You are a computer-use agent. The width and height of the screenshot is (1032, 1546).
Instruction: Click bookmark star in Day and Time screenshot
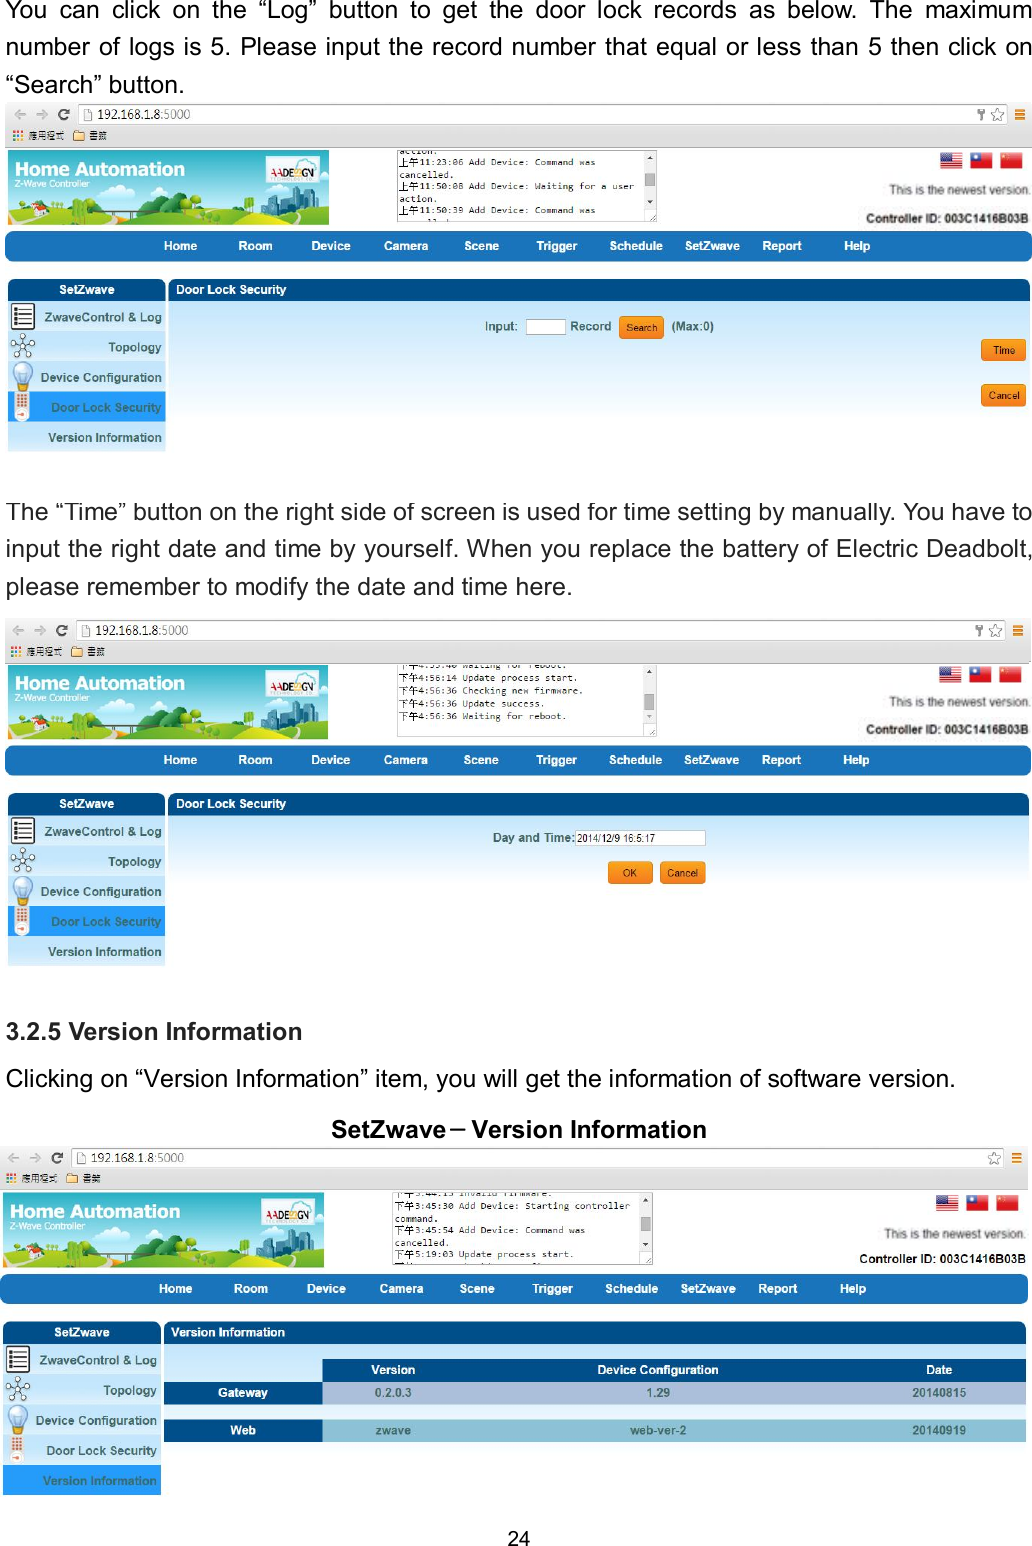pyautogui.click(x=995, y=631)
